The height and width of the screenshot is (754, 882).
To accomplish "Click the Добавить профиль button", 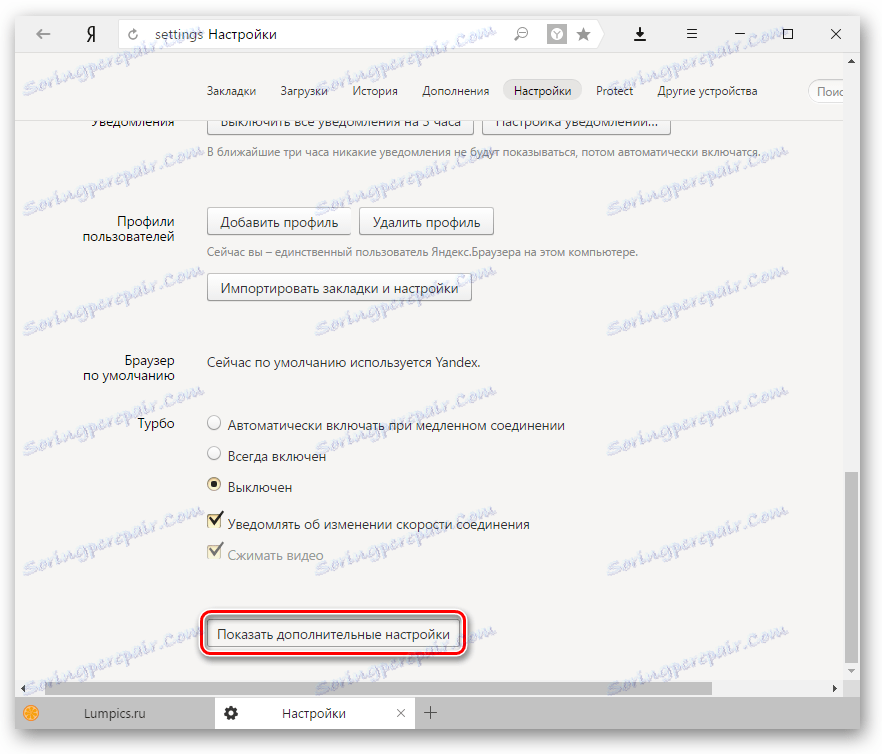I will click(279, 222).
